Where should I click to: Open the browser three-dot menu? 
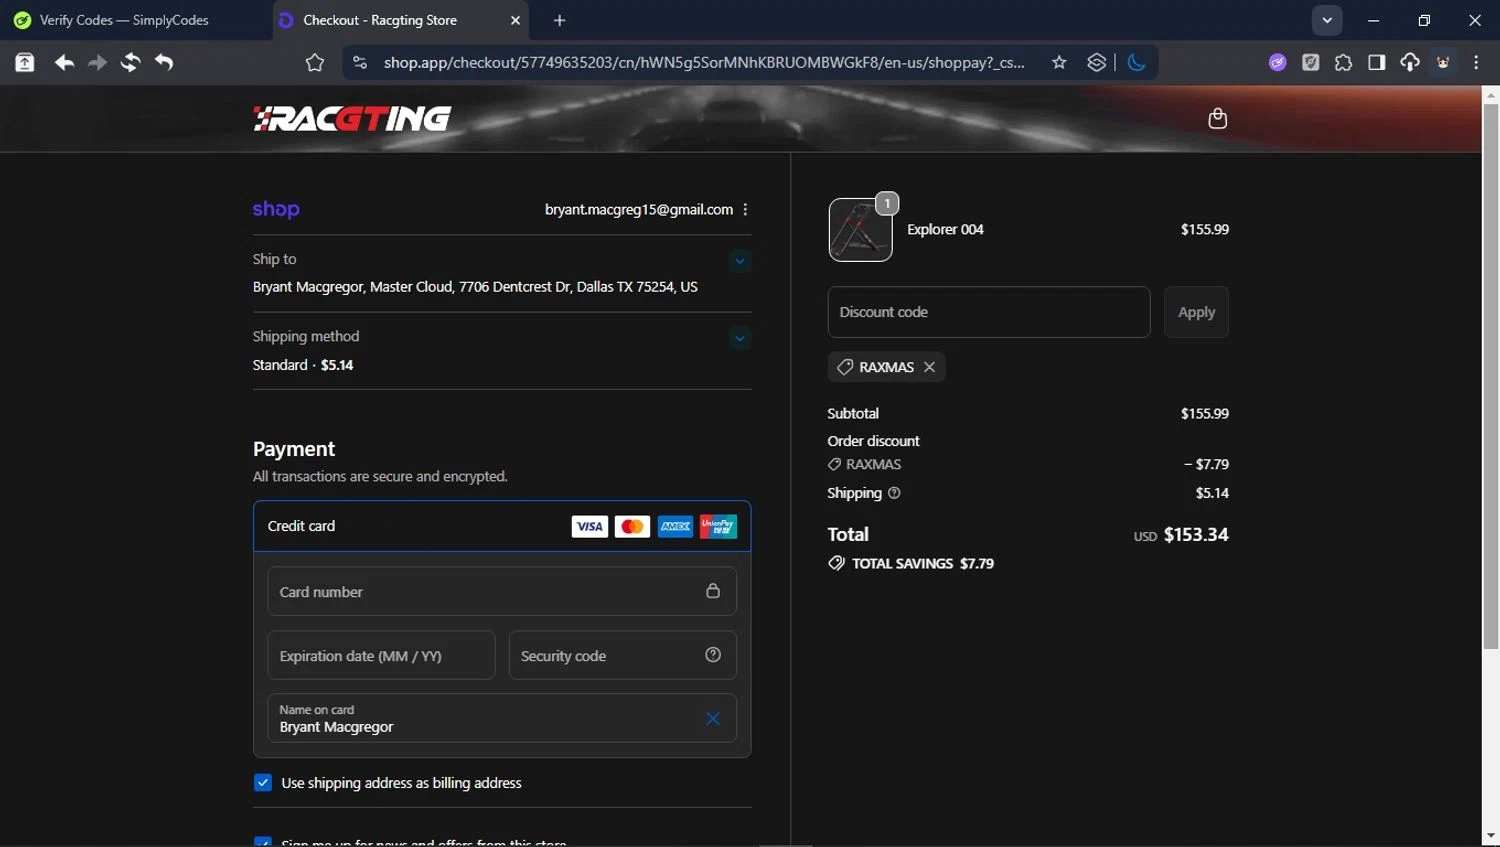(1476, 63)
